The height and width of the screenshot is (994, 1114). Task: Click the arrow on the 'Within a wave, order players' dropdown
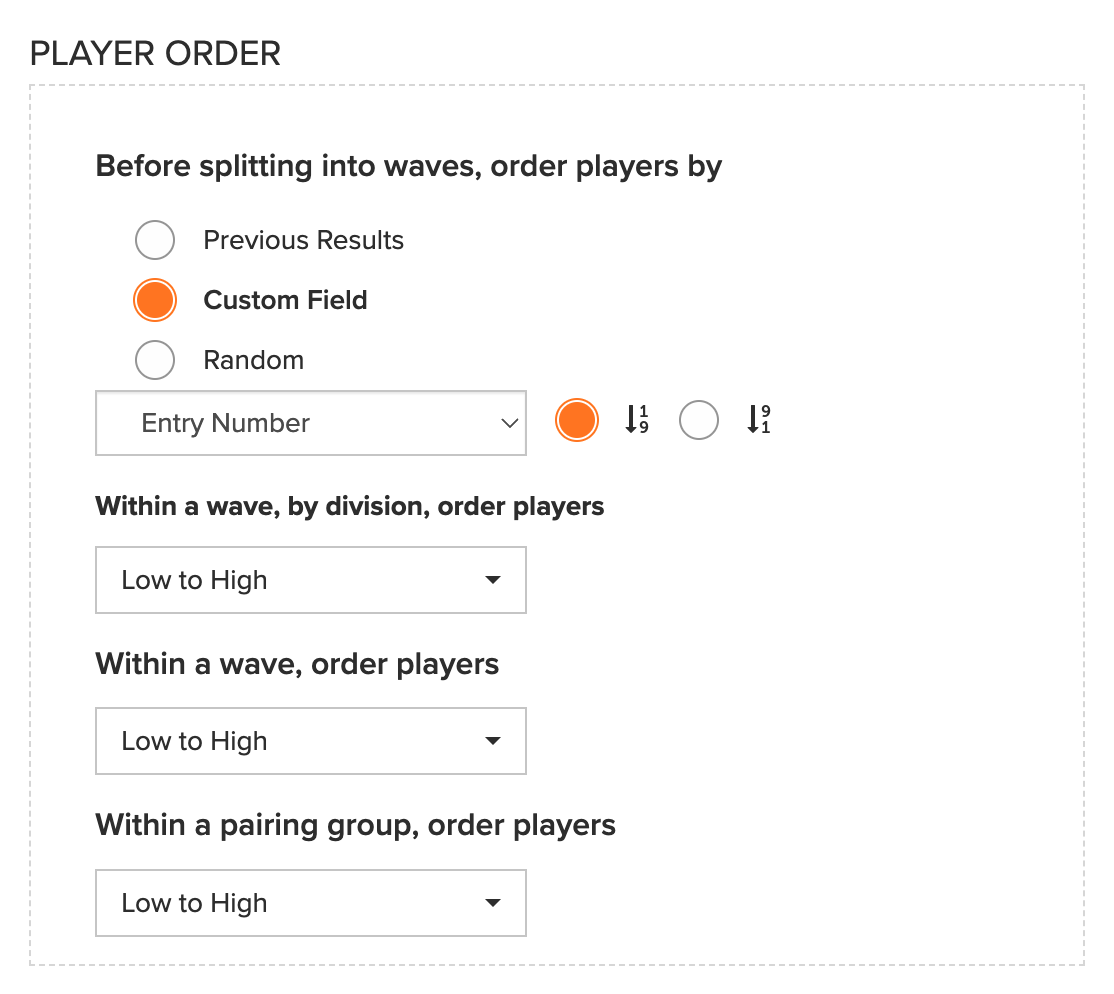pyautogui.click(x=492, y=740)
